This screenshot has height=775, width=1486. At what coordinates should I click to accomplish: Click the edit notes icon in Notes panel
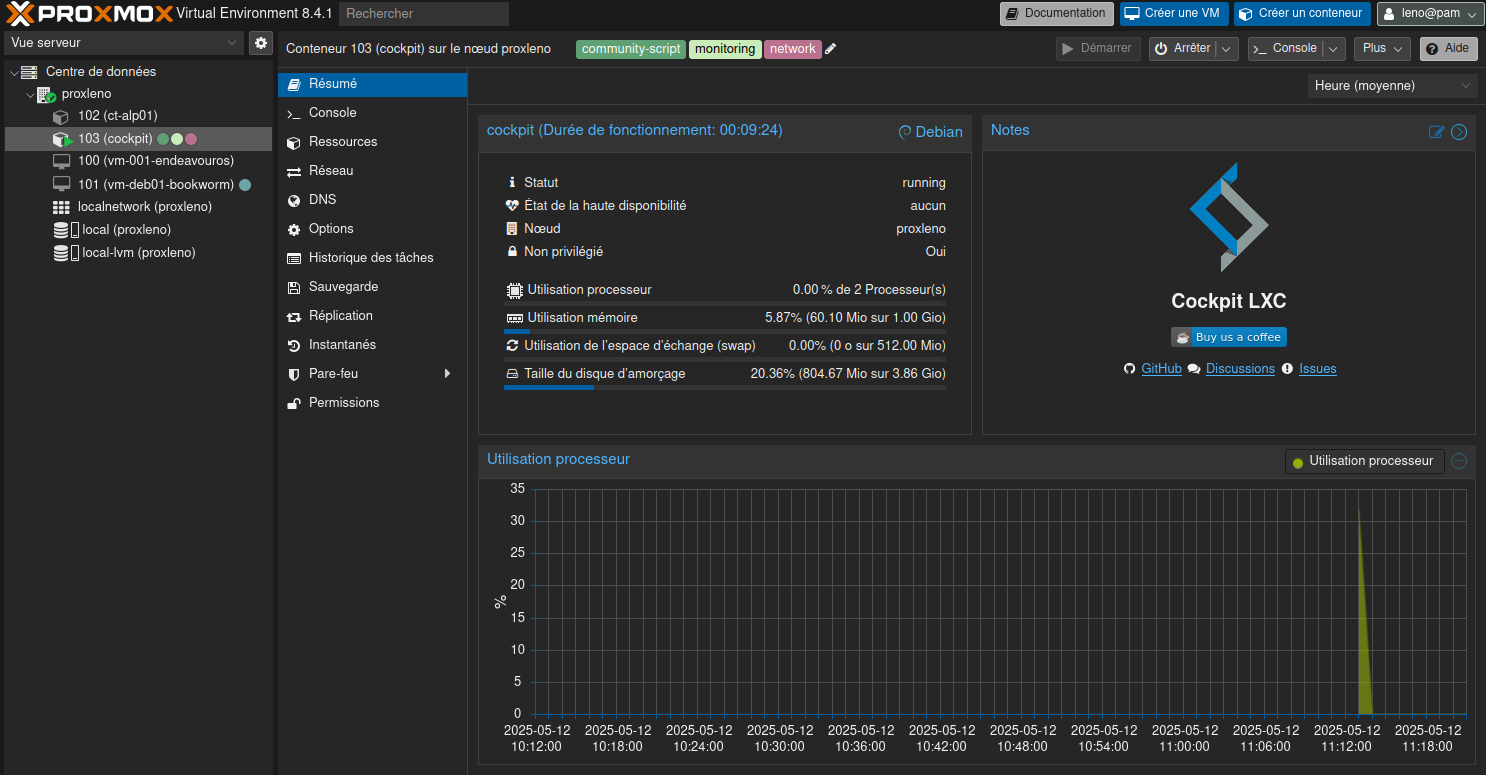click(1436, 132)
